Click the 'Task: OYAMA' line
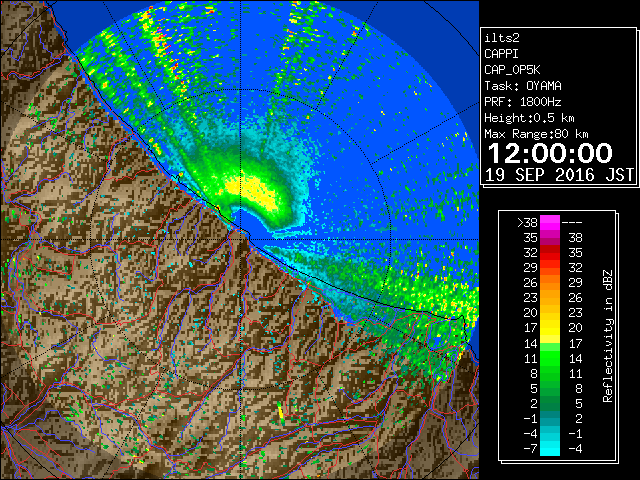 523,86
